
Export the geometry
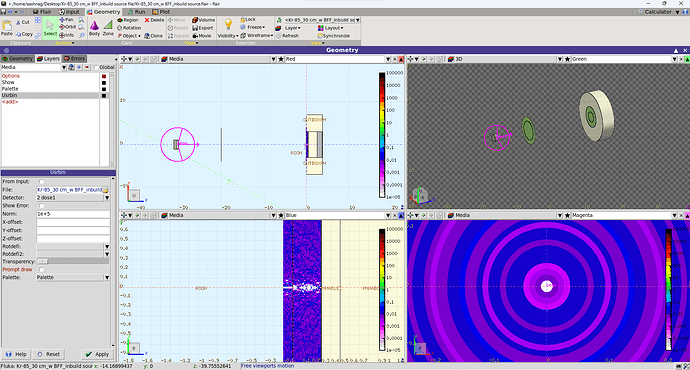point(202,28)
